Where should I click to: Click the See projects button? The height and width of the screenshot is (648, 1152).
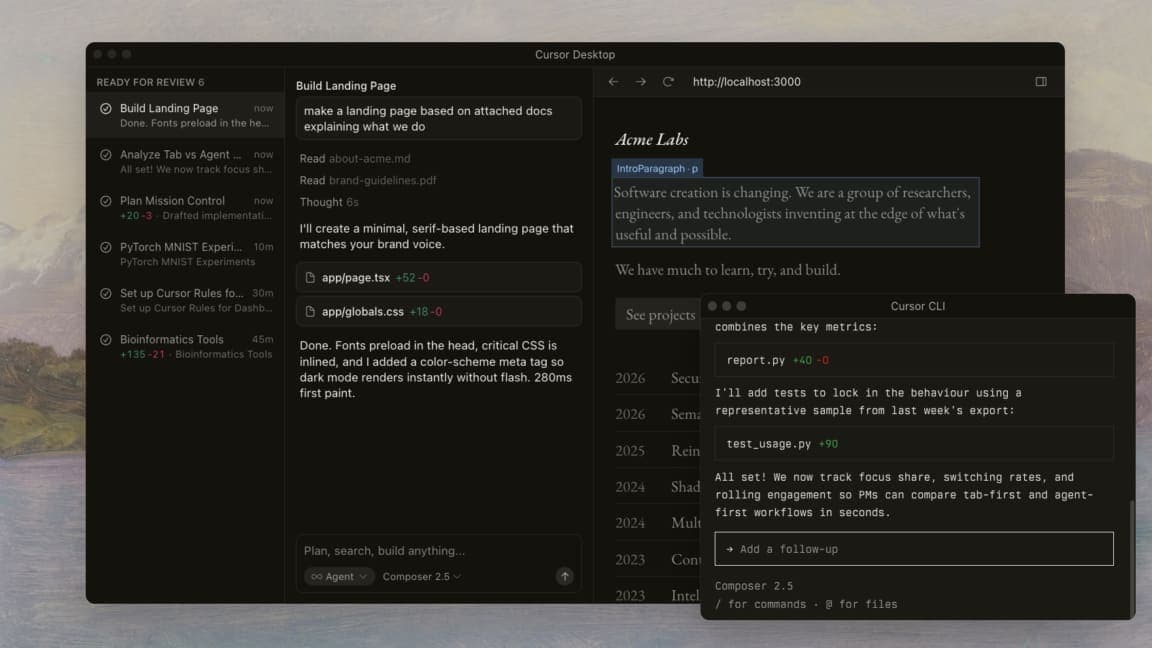click(659, 314)
